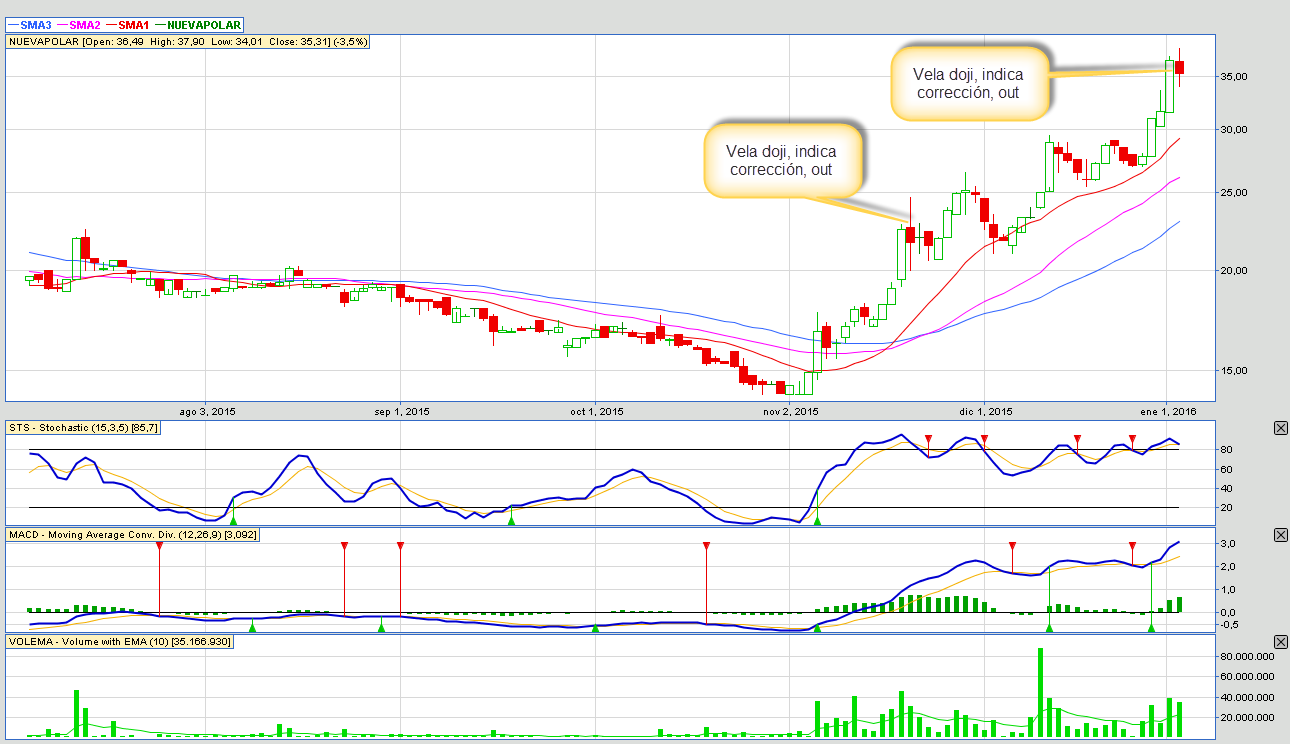Click the earliest red signal marker in MACD panel

point(159,546)
